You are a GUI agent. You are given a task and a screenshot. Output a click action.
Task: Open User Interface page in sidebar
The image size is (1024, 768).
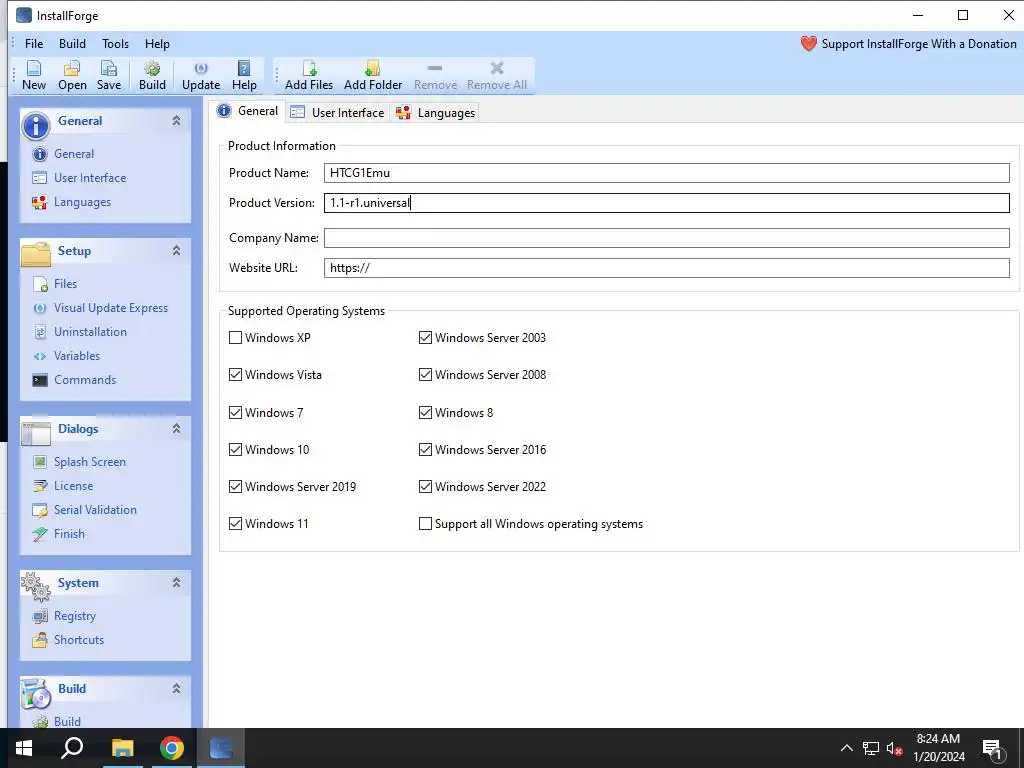[x=90, y=178]
